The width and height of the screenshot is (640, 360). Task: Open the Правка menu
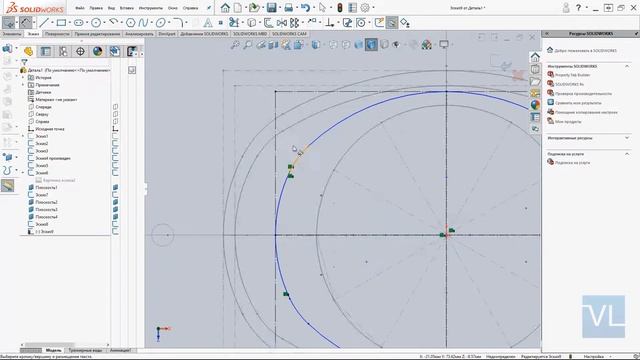pyautogui.click(x=96, y=8)
